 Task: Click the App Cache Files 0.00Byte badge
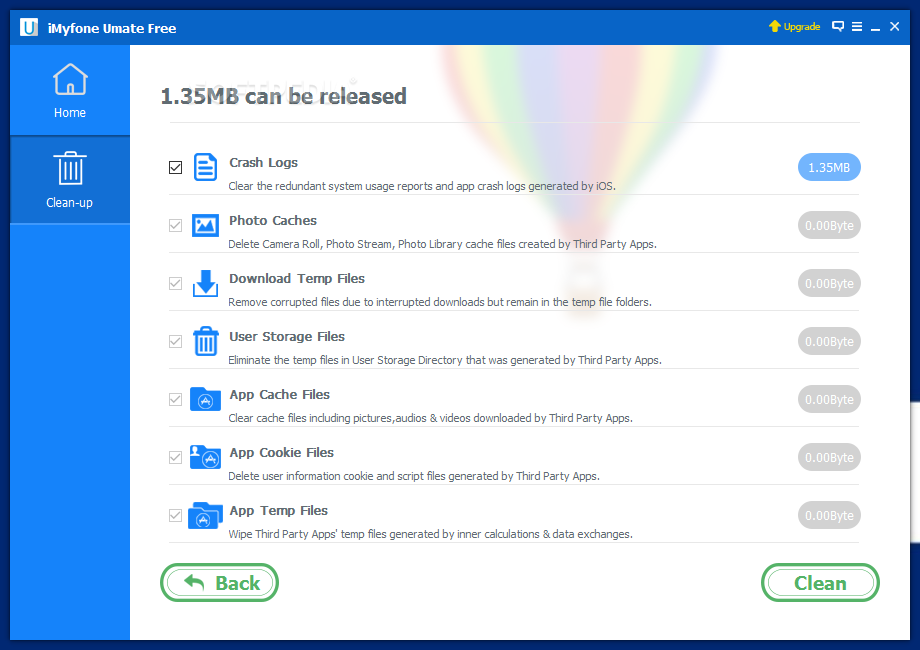click(829, 400)
